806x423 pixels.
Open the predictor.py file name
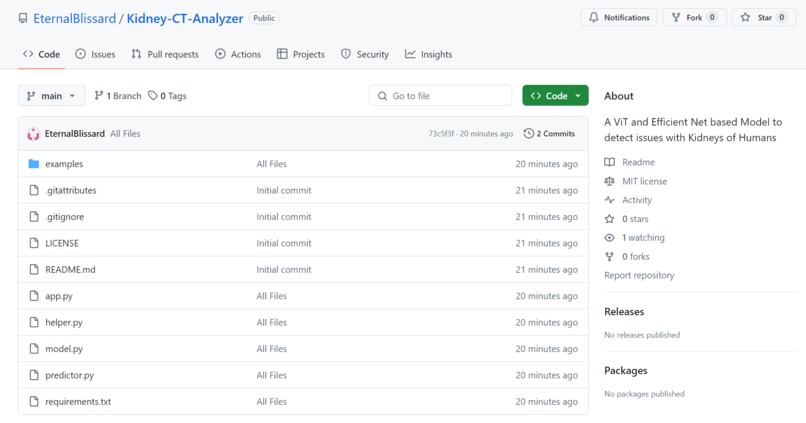pyautogui.click(x=69, y=375)
